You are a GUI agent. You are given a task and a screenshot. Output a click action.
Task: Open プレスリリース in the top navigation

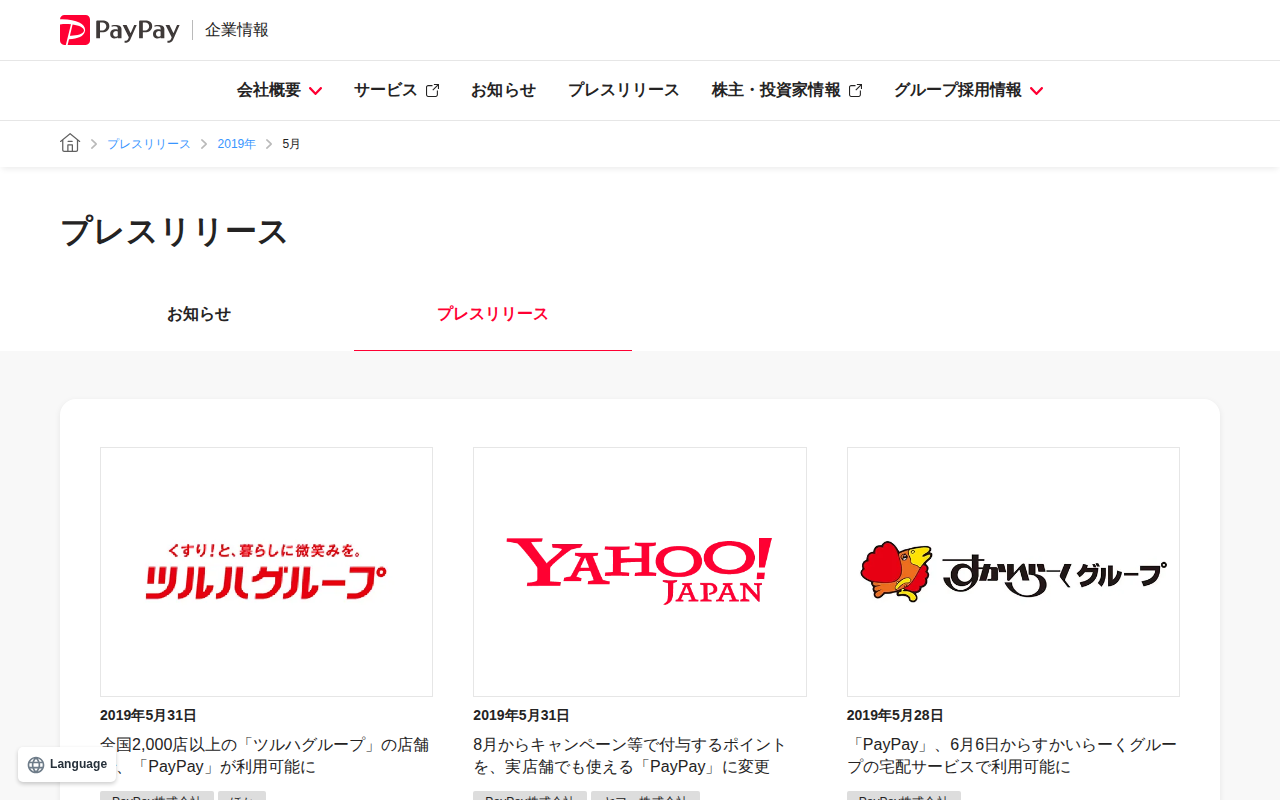624,90
